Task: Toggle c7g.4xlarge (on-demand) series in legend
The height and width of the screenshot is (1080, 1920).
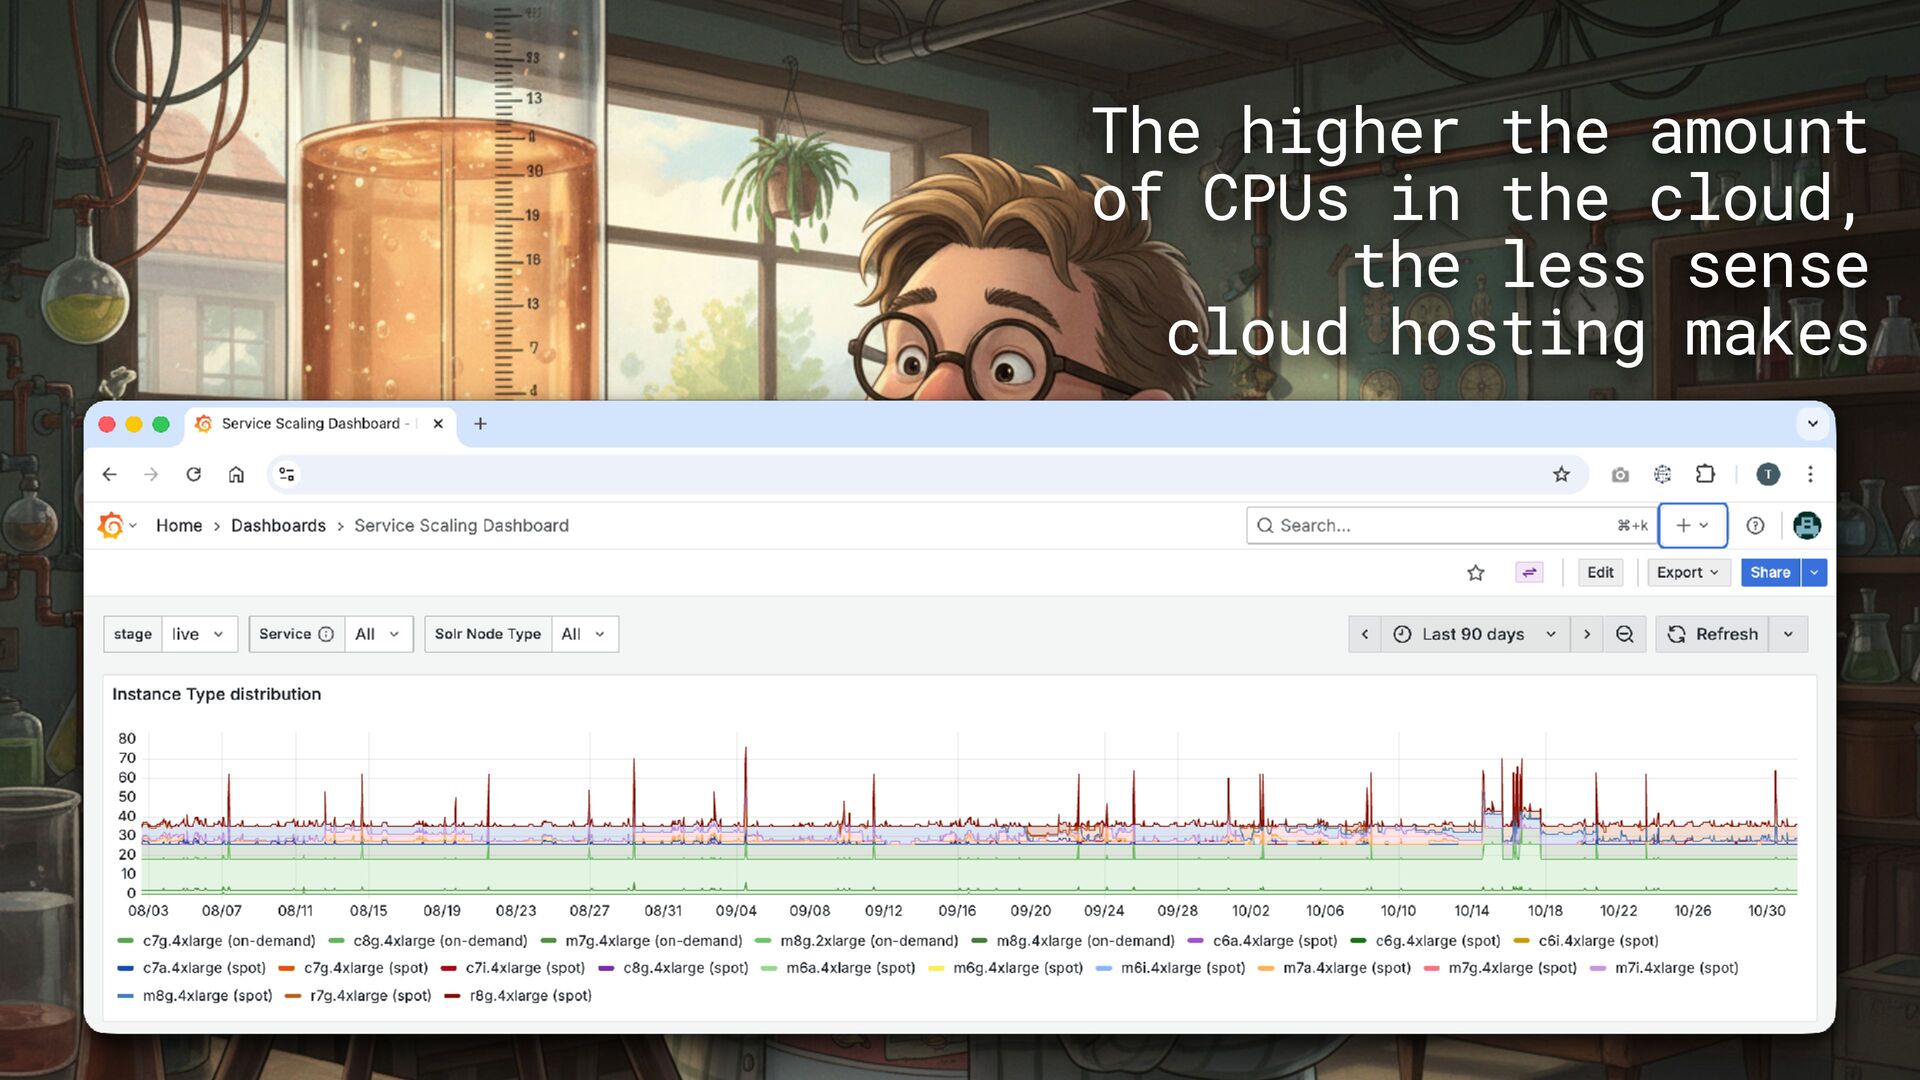Action: pos(228,941)
